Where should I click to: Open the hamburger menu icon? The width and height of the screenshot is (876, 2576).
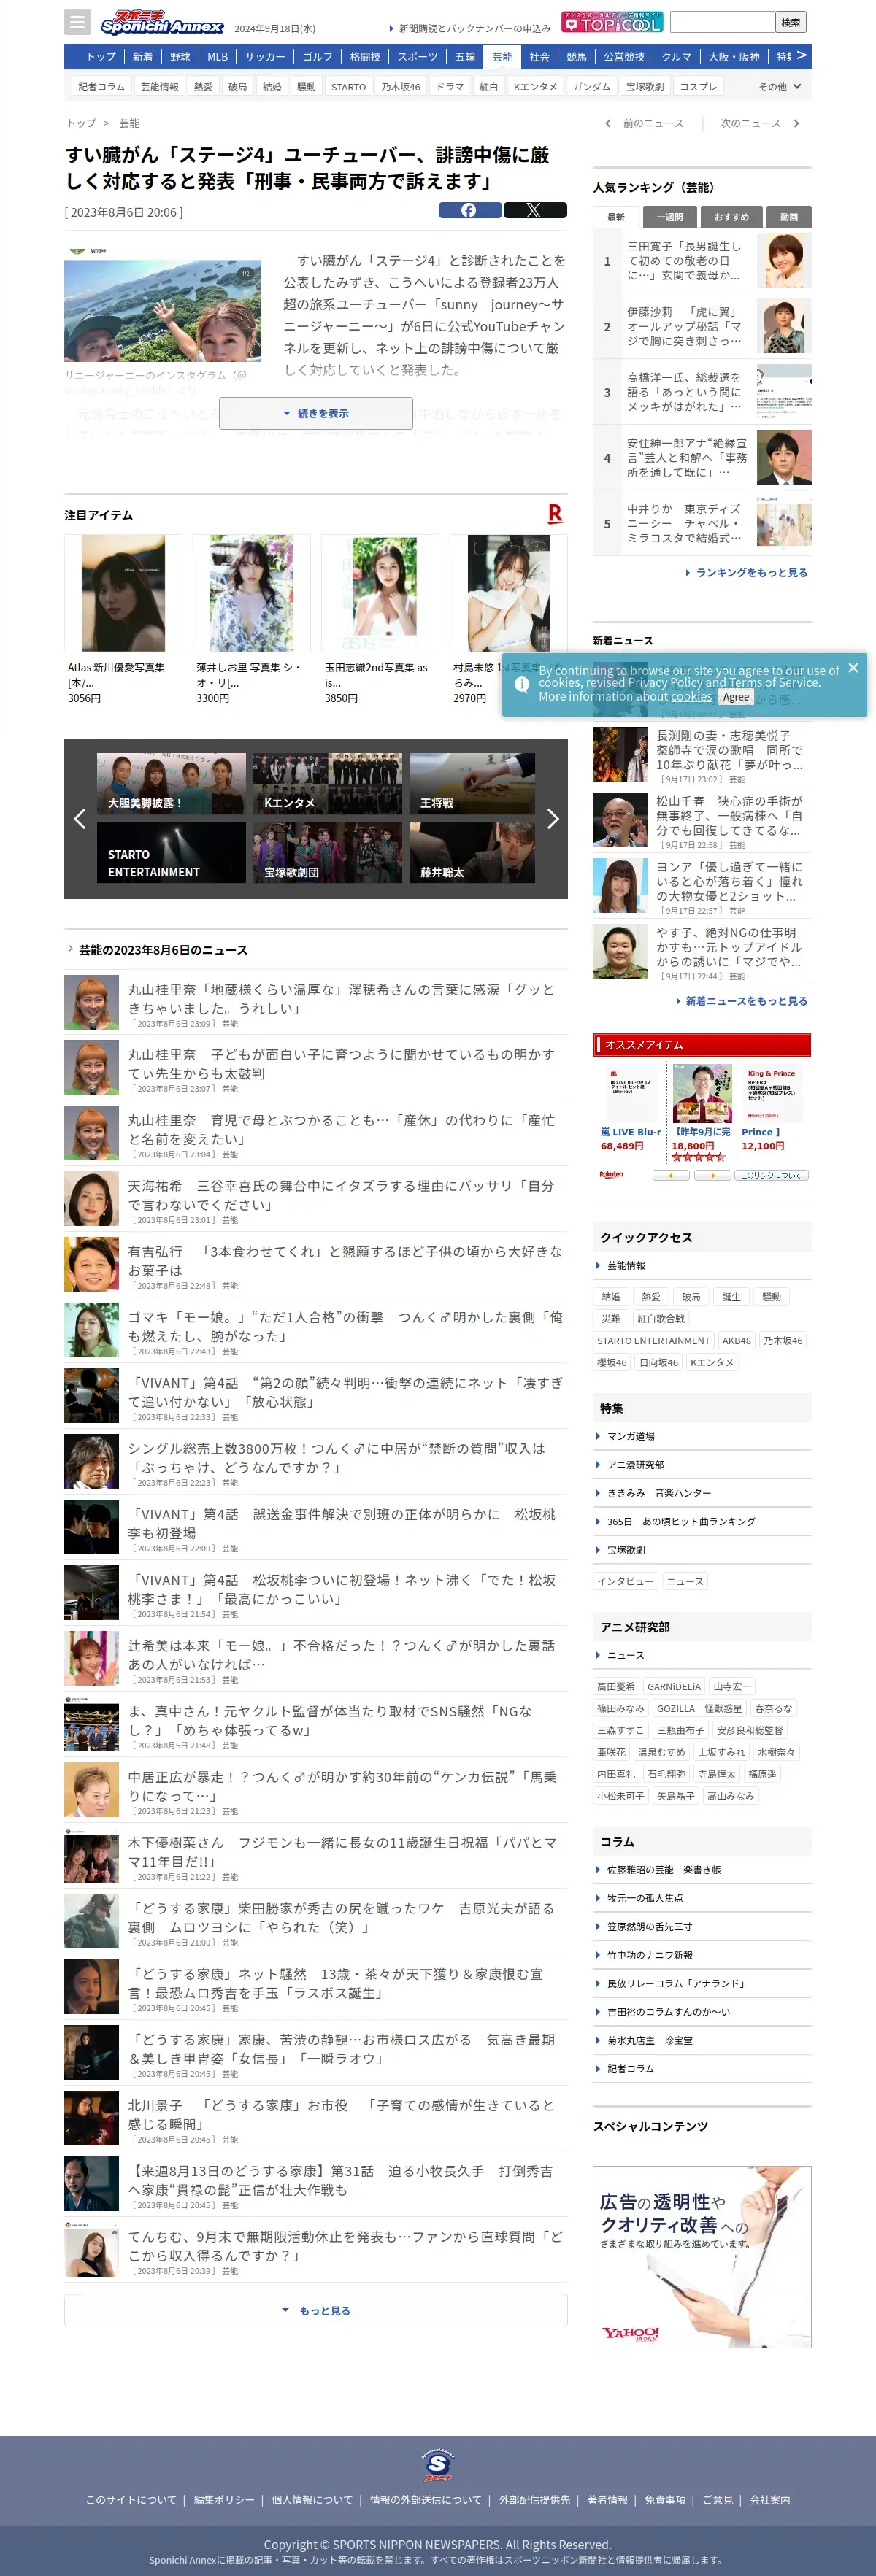pyautogui.click(x=77, y=22)
